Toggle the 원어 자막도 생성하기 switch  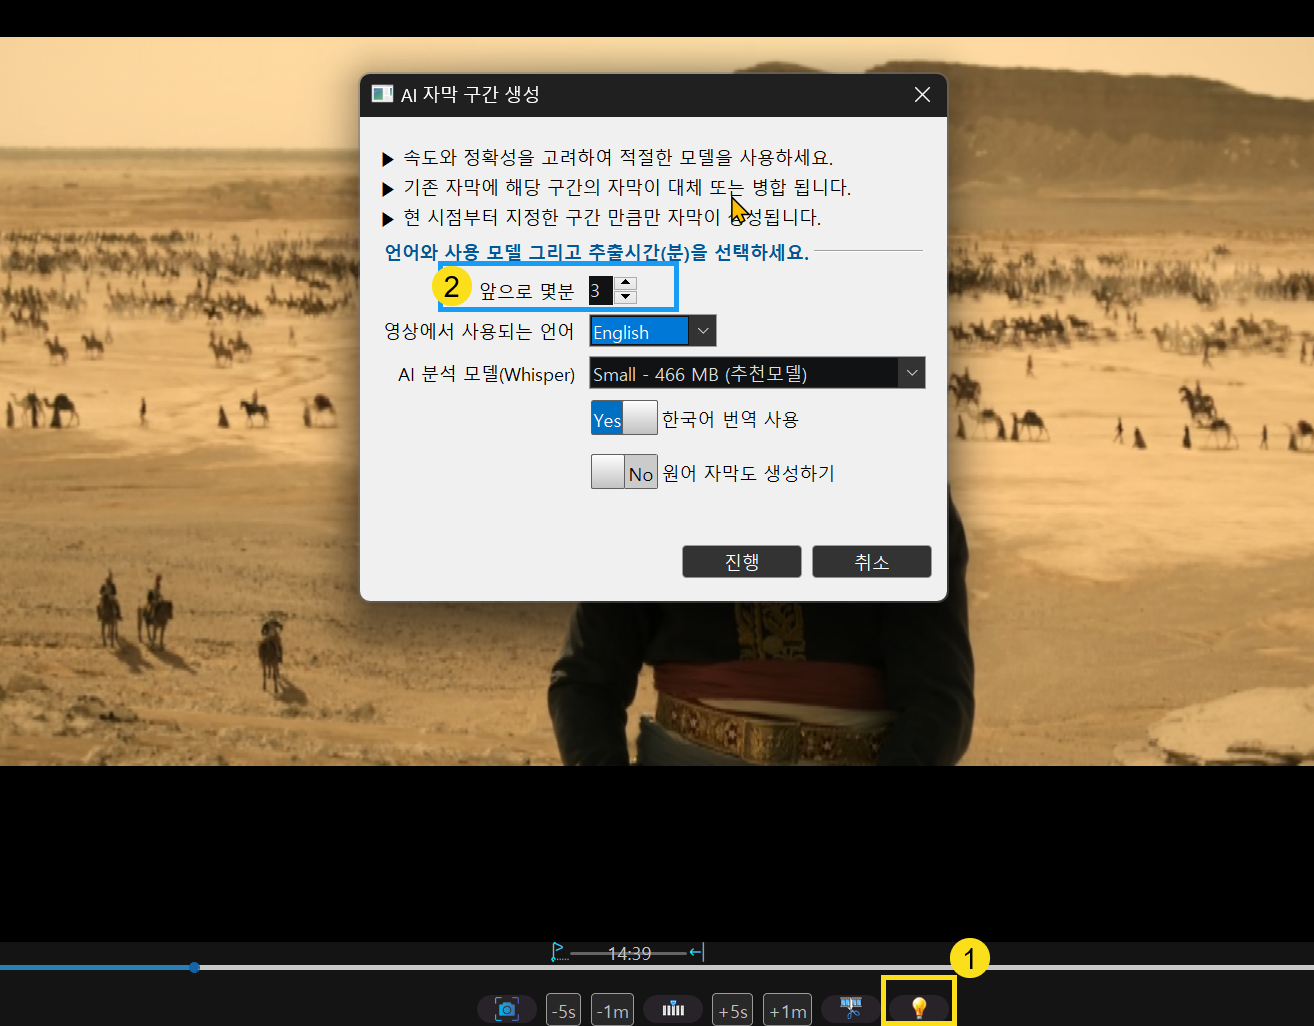pos(624,472)
